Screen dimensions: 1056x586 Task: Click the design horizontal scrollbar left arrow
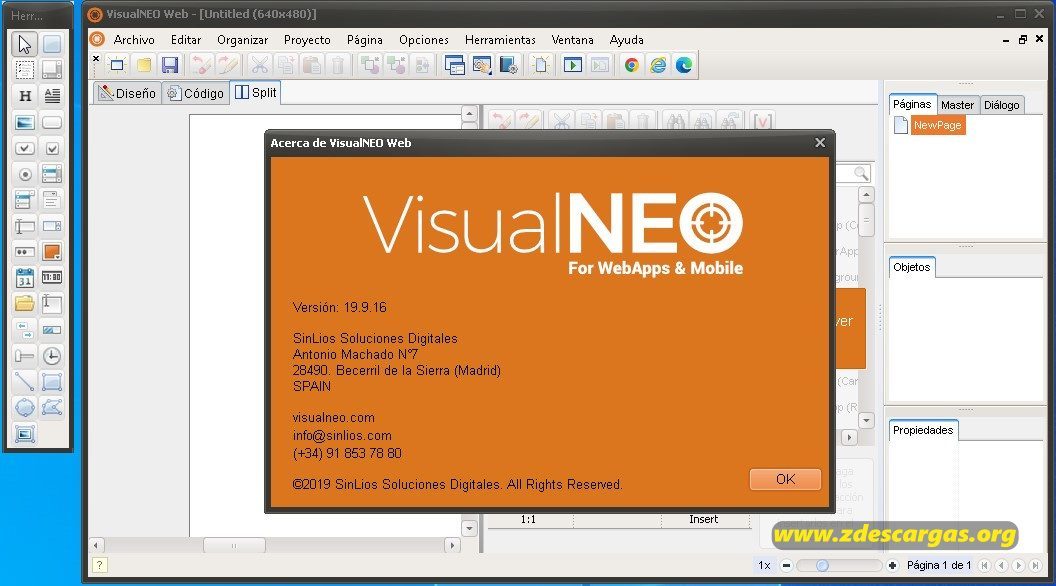pos(96,545)
